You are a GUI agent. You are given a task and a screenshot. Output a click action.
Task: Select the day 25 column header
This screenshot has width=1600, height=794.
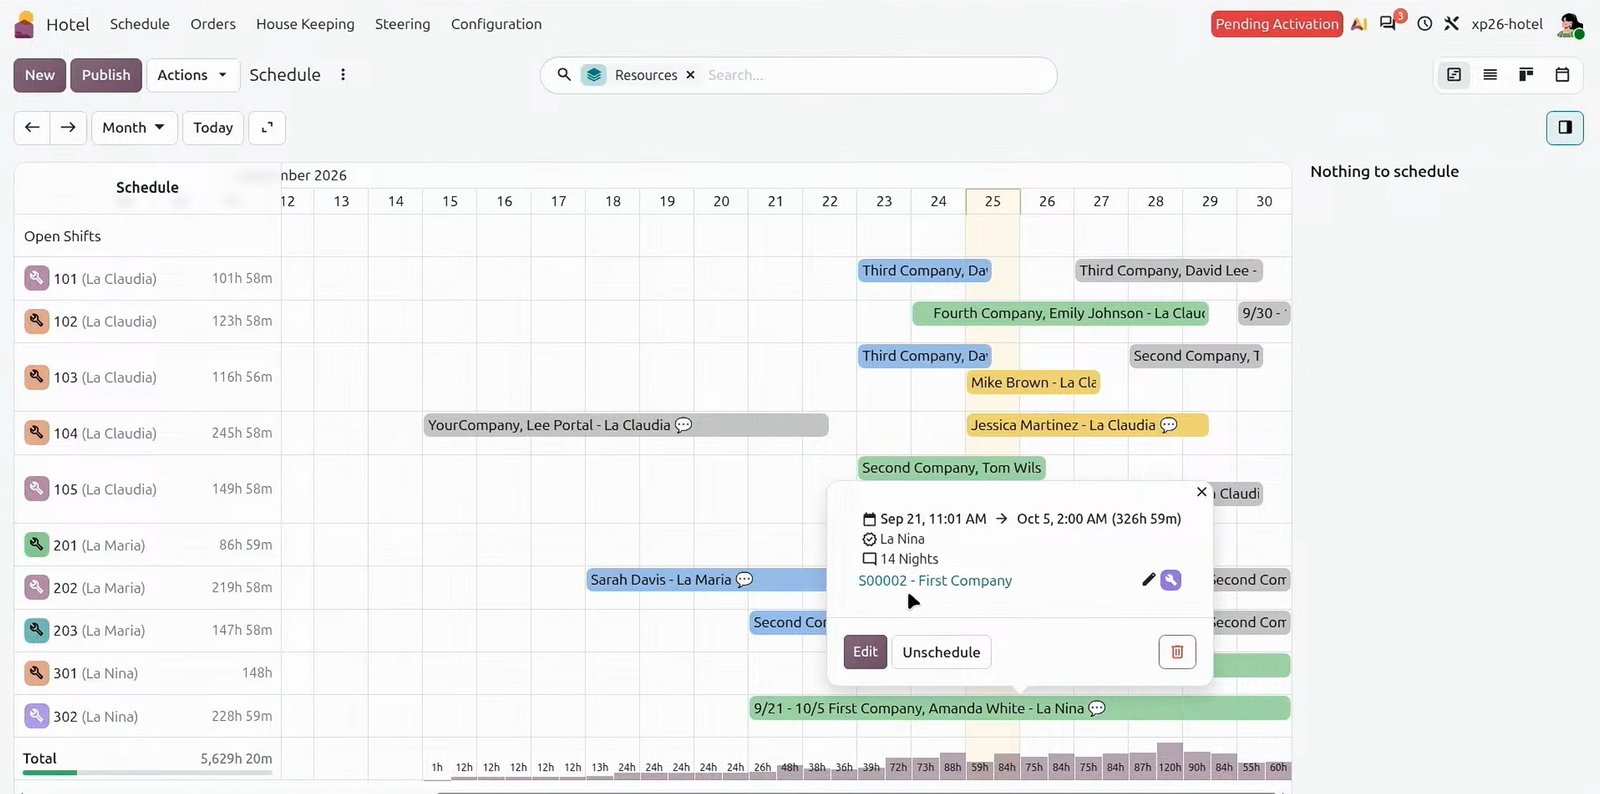(x=993, y=201)
